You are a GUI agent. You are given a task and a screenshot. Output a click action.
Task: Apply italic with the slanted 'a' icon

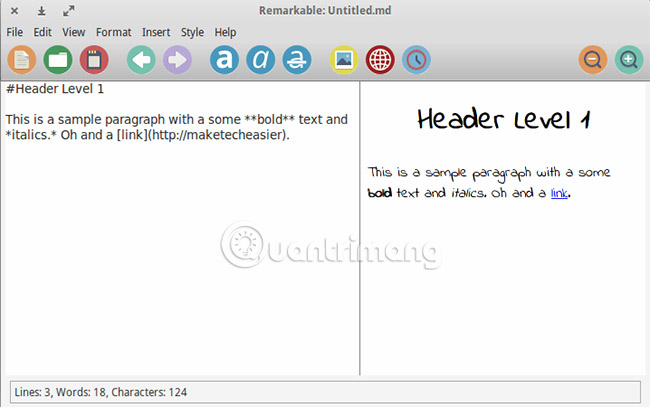[260, 60]
